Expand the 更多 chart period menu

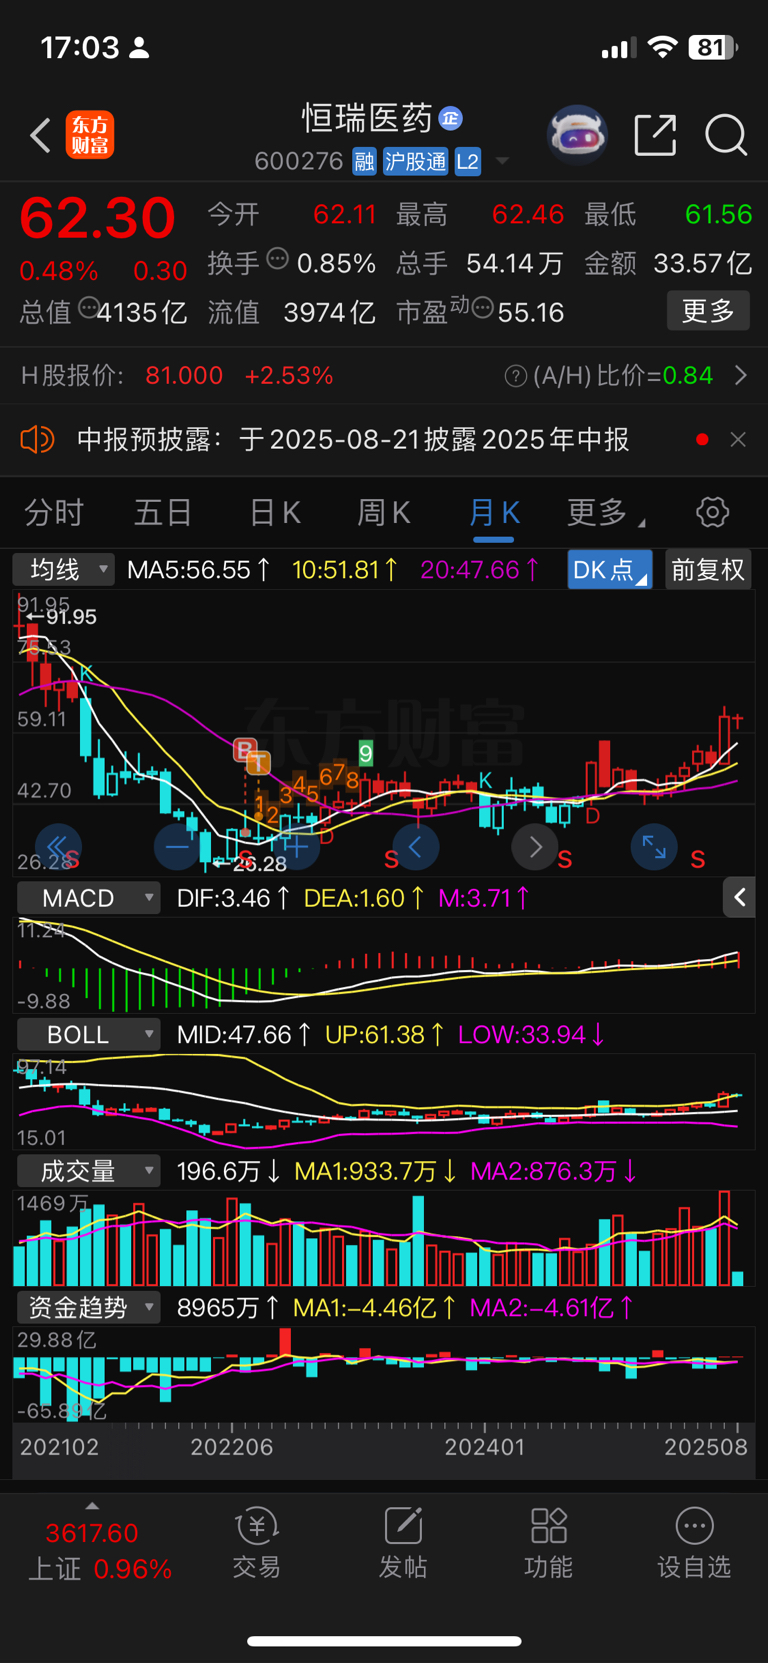[x=606, y=513]
